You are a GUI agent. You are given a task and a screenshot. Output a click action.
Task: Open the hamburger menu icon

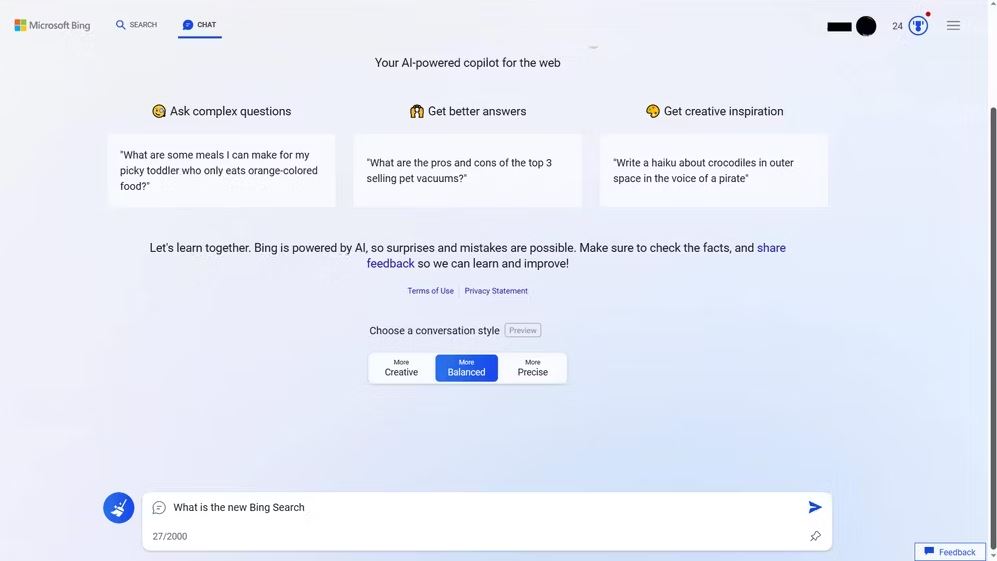[953, 25]
